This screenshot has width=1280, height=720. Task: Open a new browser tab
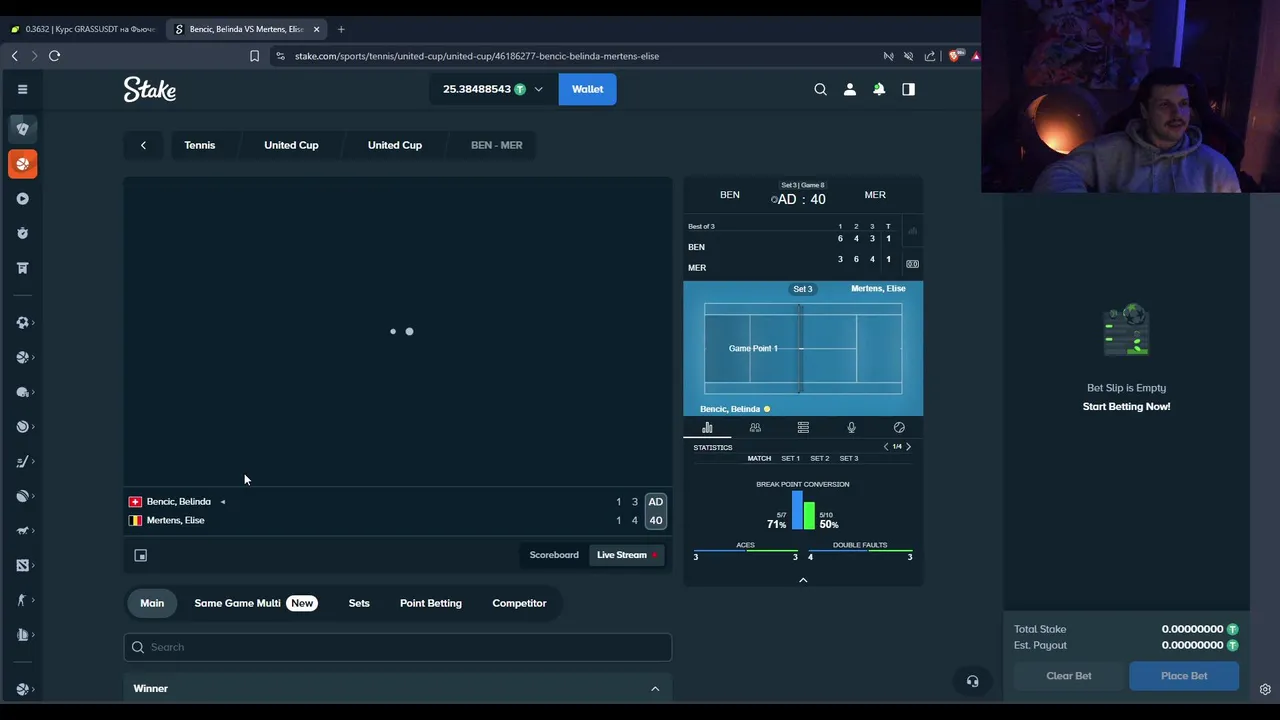341,29
